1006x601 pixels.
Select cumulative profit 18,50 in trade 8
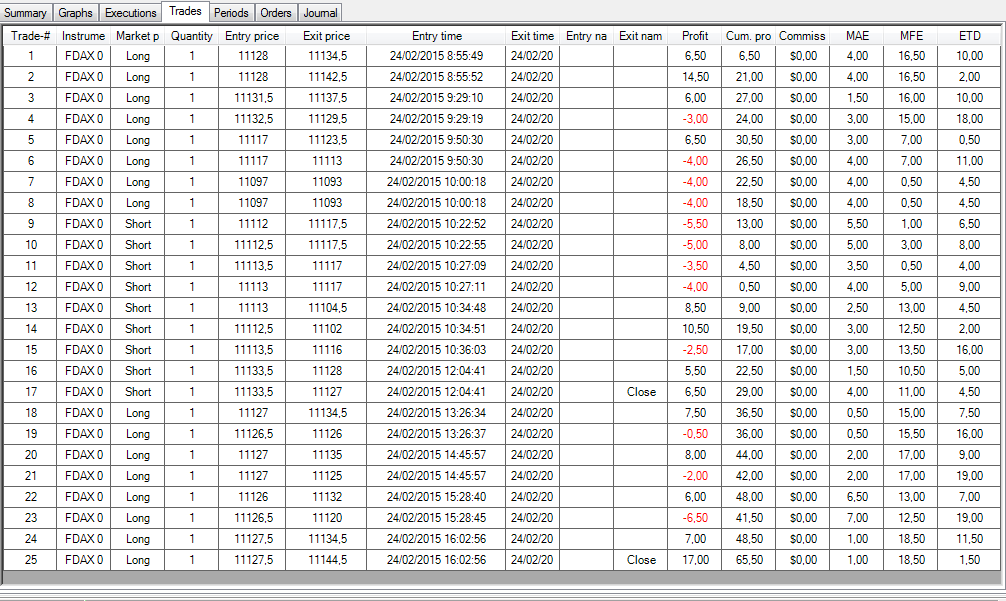pos(748,203)
